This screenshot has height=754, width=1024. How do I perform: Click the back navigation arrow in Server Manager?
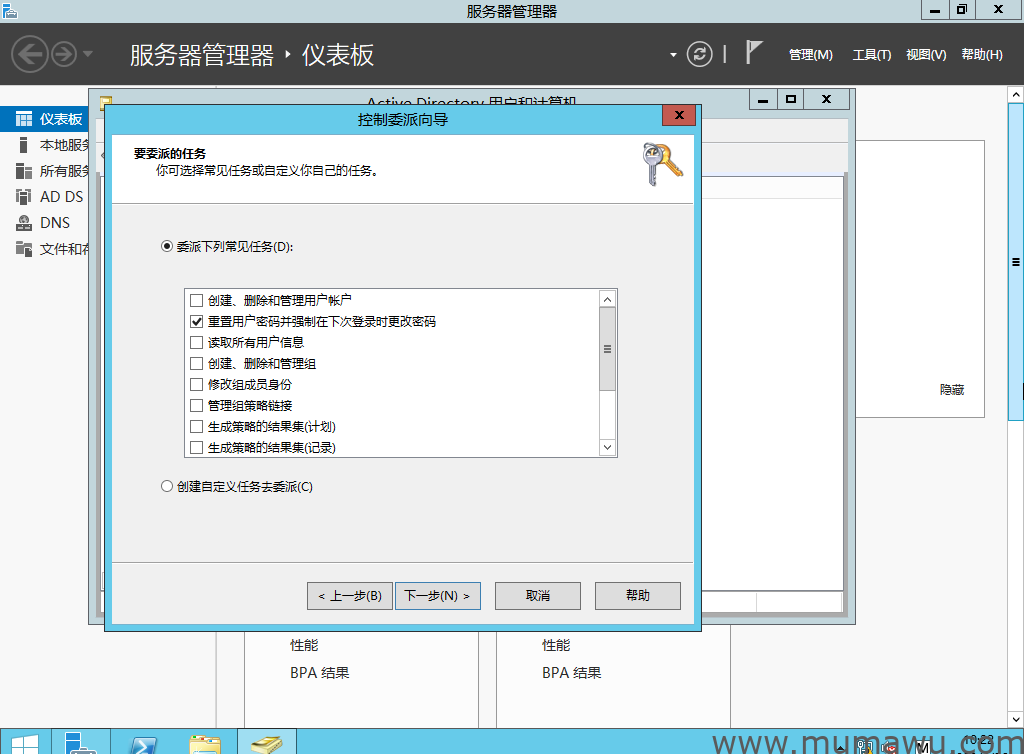(x=30, y=54)
